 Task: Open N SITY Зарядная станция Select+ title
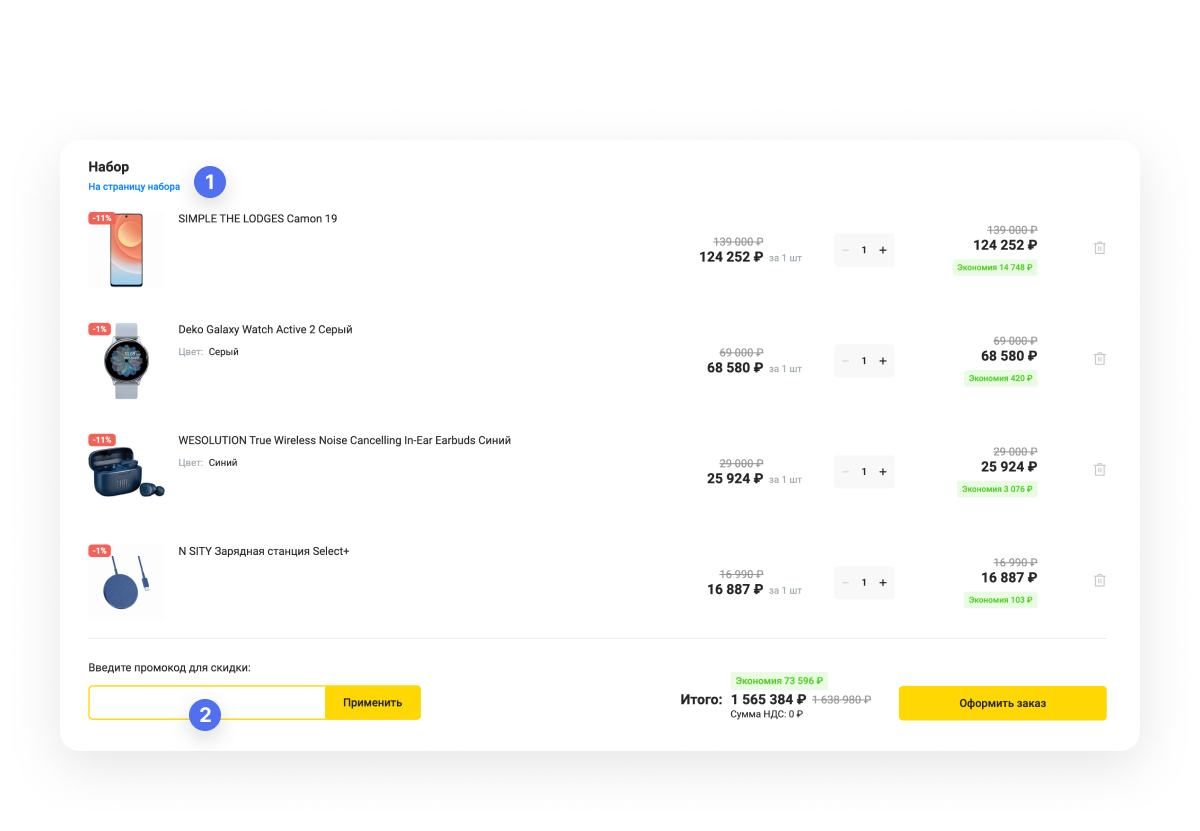(264, 552)
